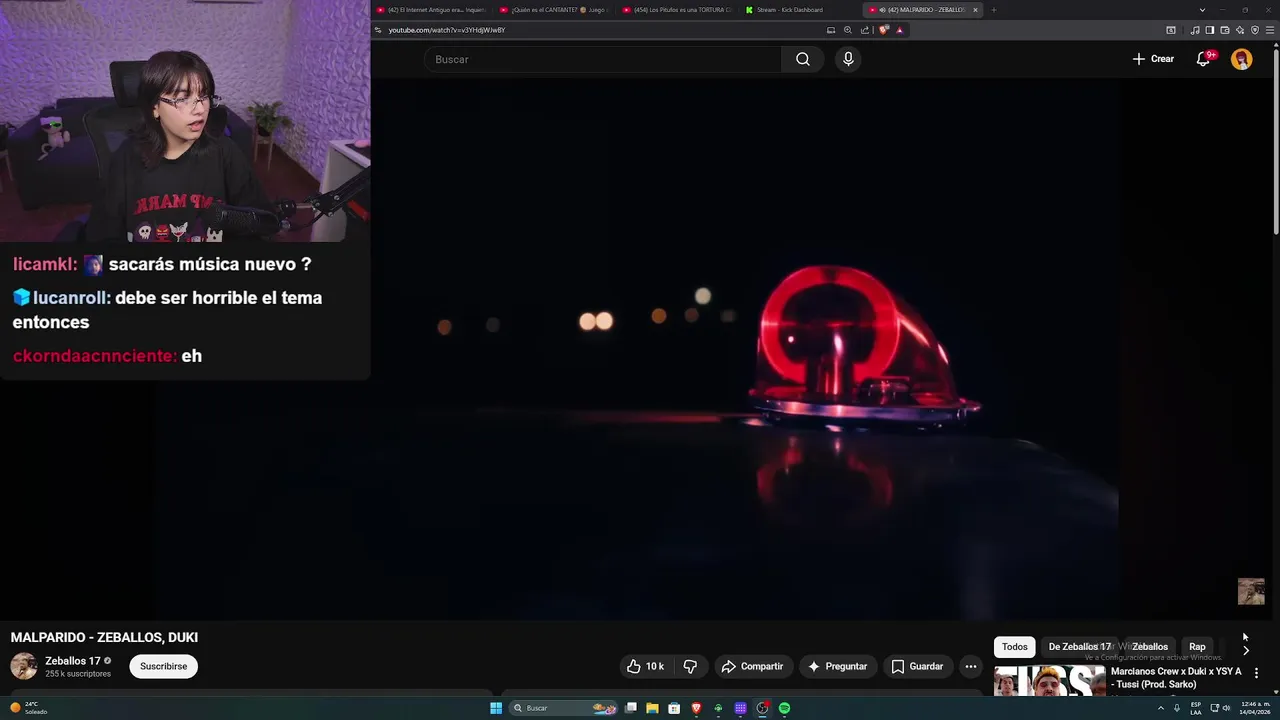Start voice search with the microphone icon

(x=848, y=59)
